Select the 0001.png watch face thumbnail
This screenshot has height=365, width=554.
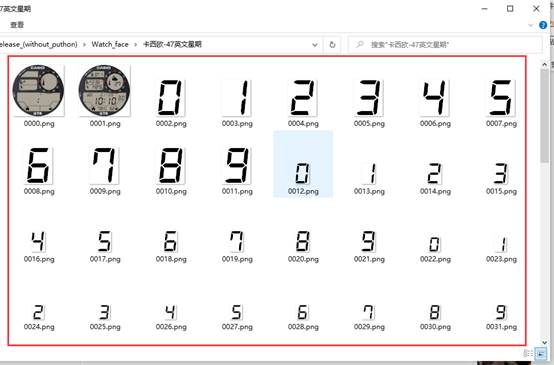[x=105, y=90]
